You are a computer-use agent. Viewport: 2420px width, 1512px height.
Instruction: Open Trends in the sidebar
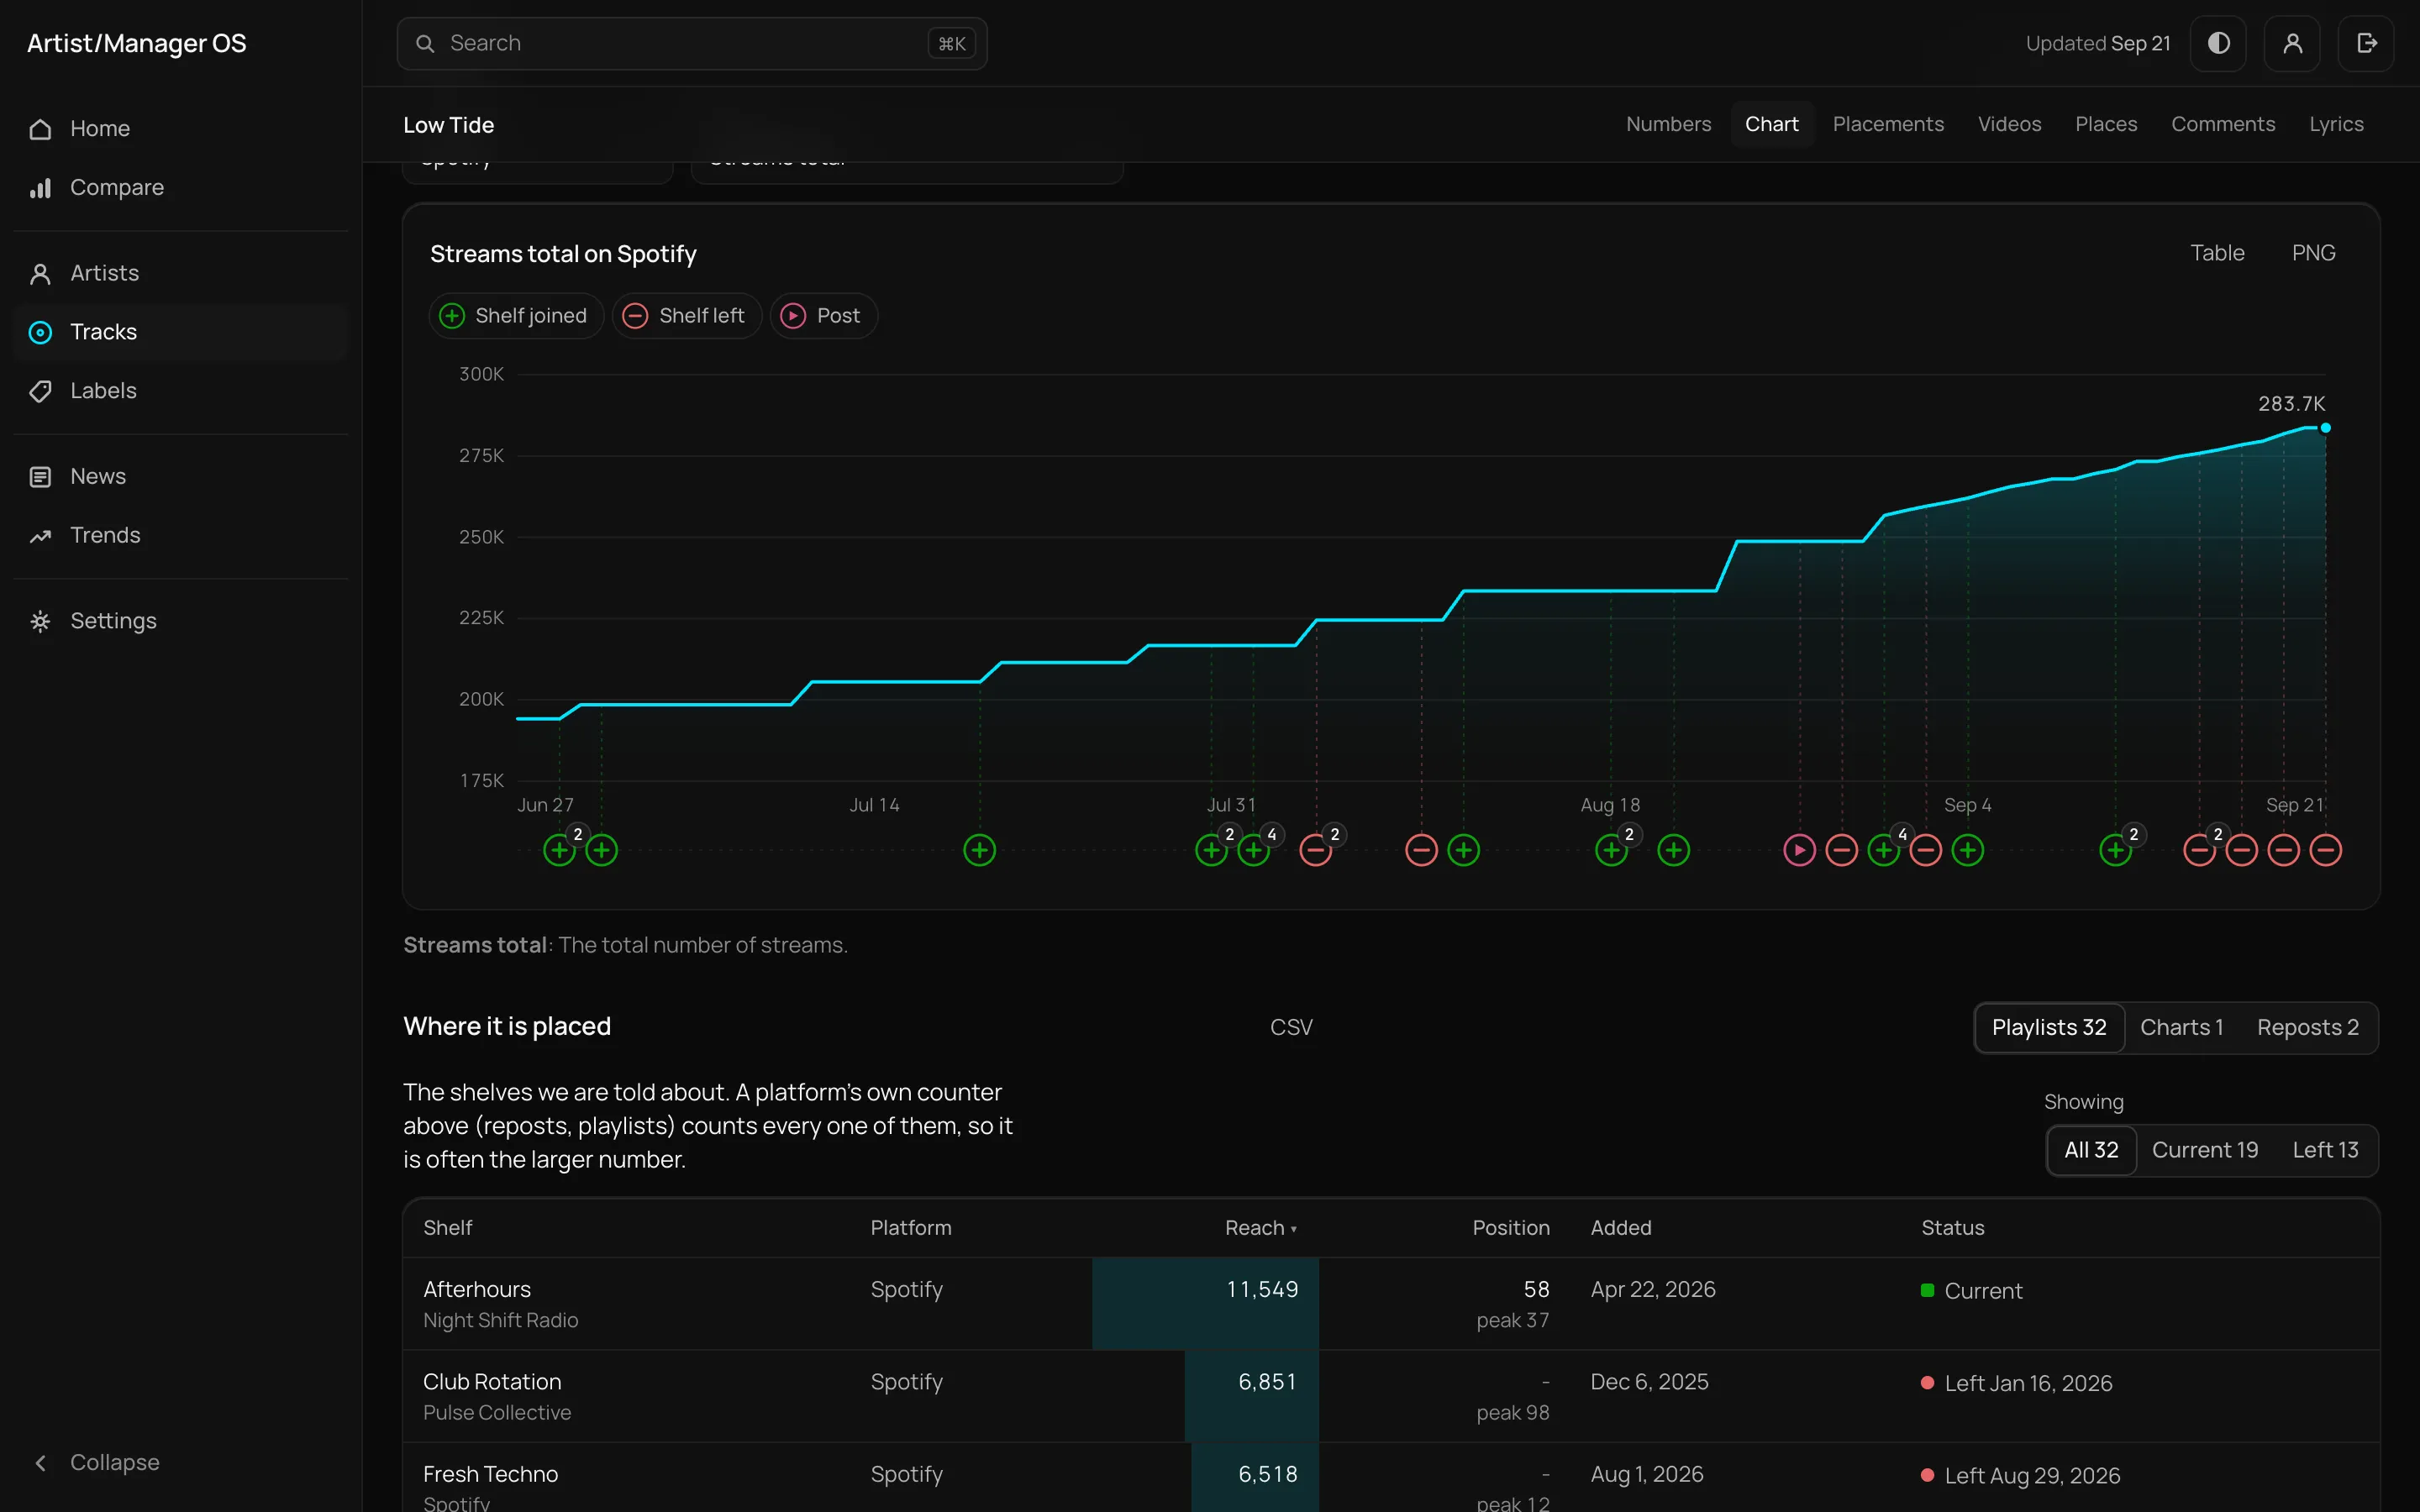181,536
